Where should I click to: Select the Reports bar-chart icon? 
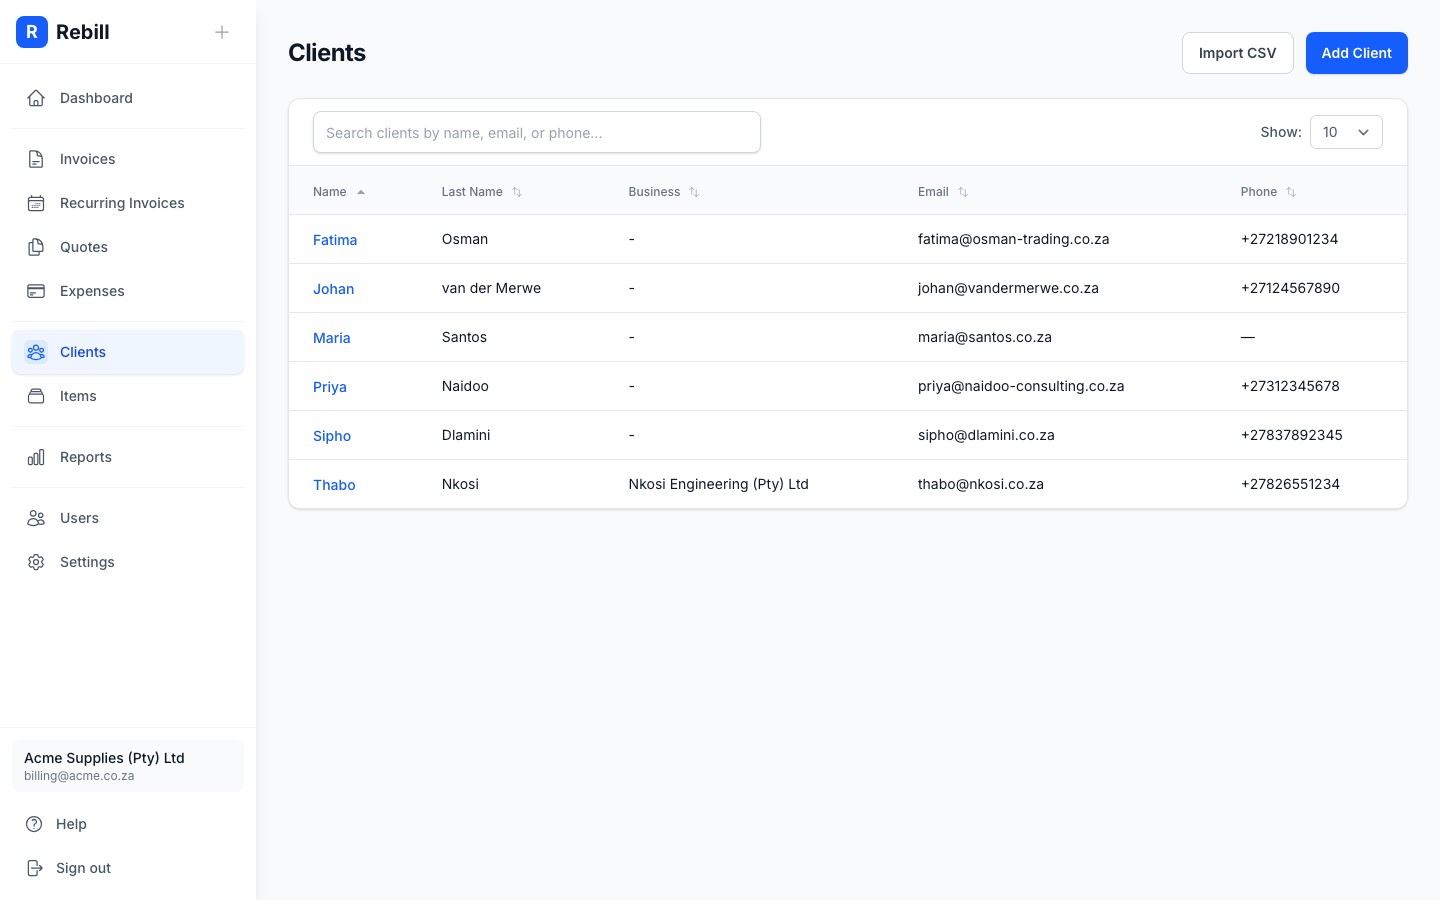coord(36,456)
